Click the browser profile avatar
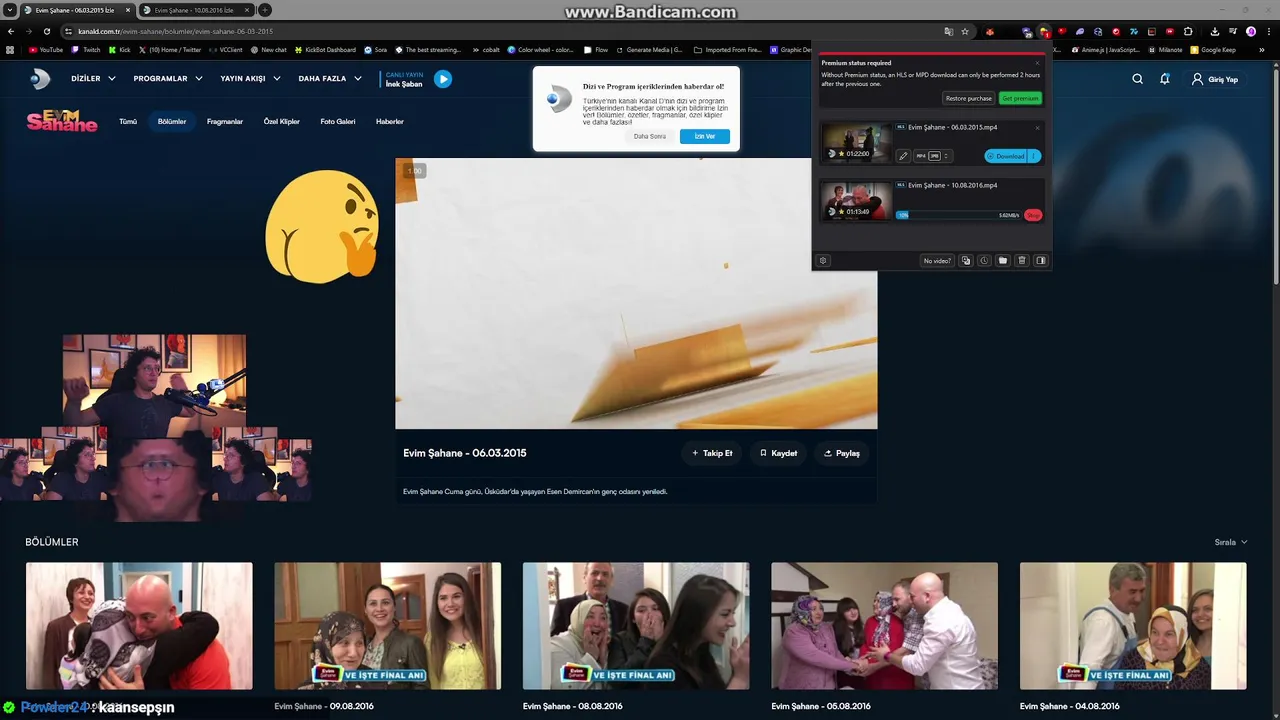Viewport: 1280px width, 720px height. 1251,31
